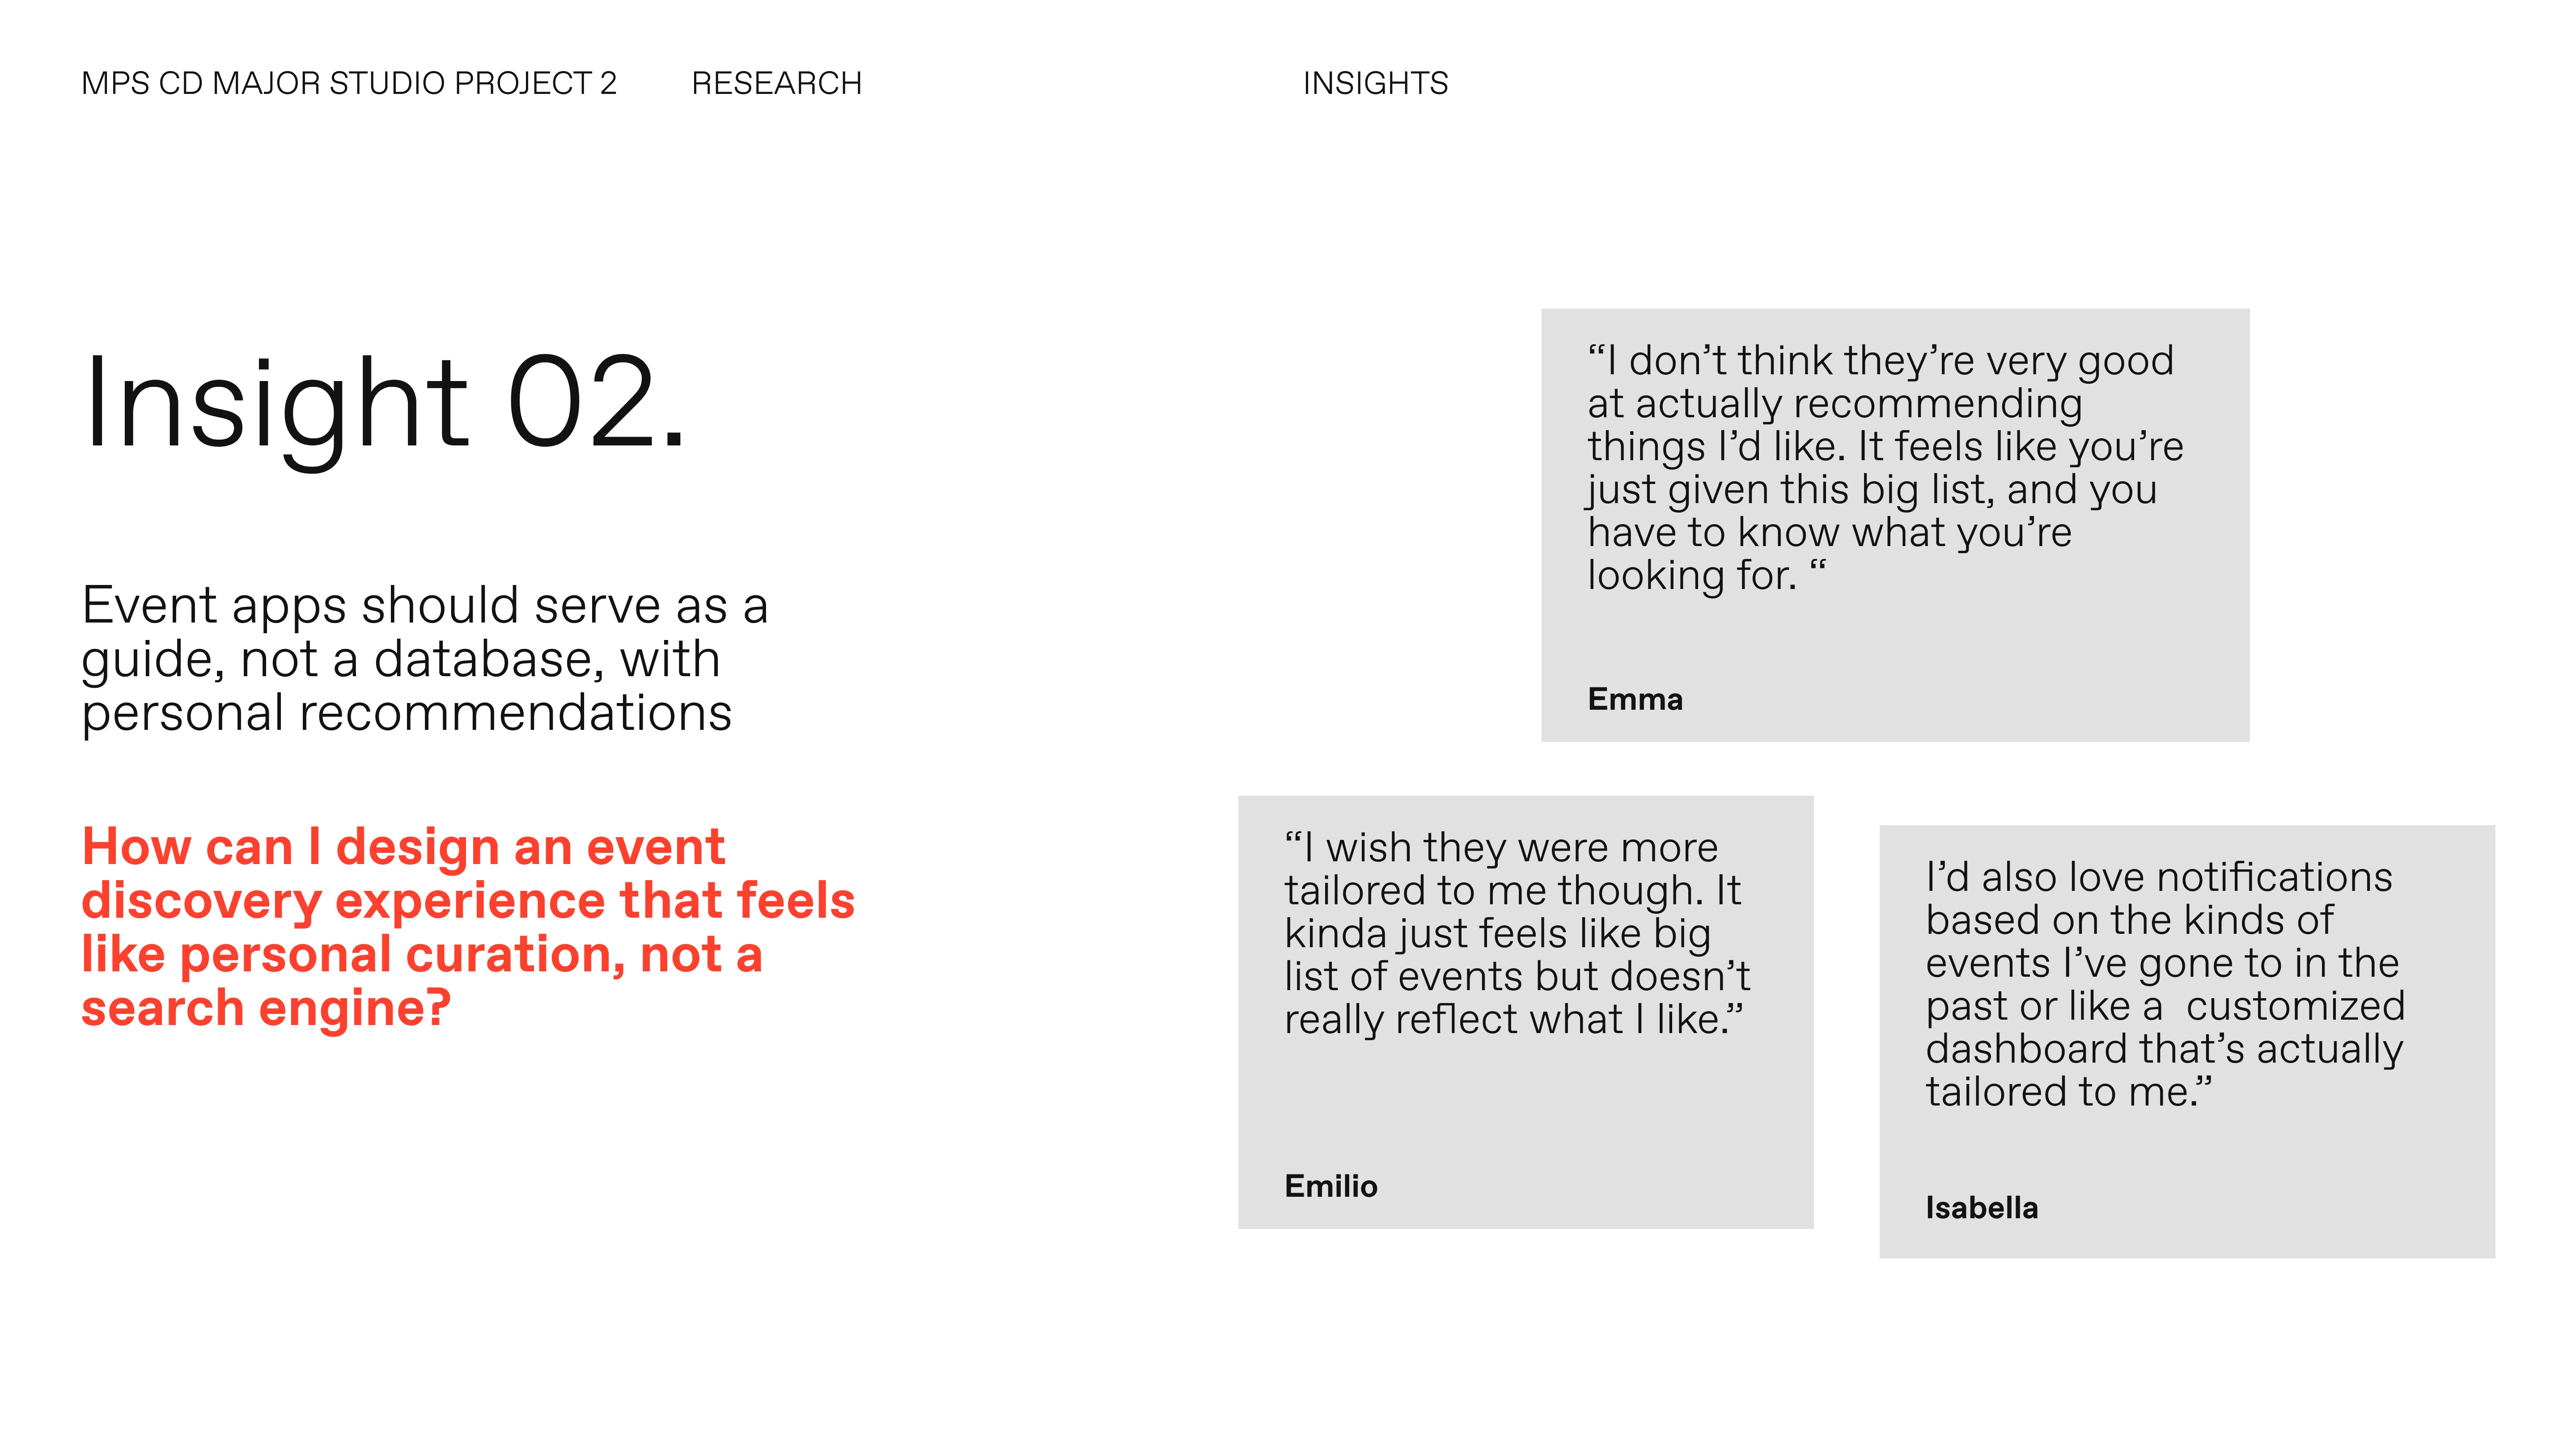Screen dimensions: 2576x1449
Task: Click the name Emma
Action: (1635, 699)
